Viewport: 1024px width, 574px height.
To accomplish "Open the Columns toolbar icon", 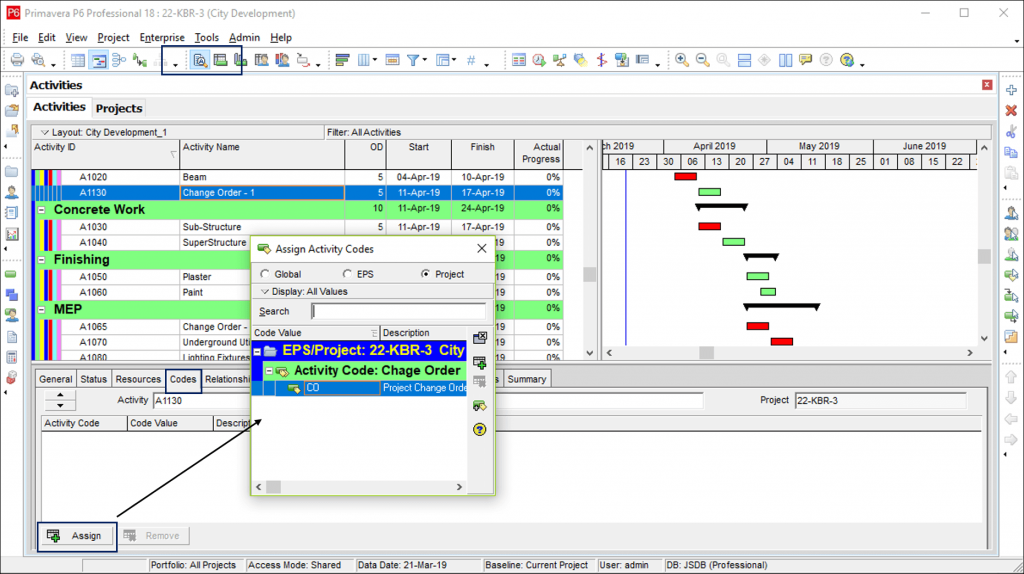I will tap(363, 60).
